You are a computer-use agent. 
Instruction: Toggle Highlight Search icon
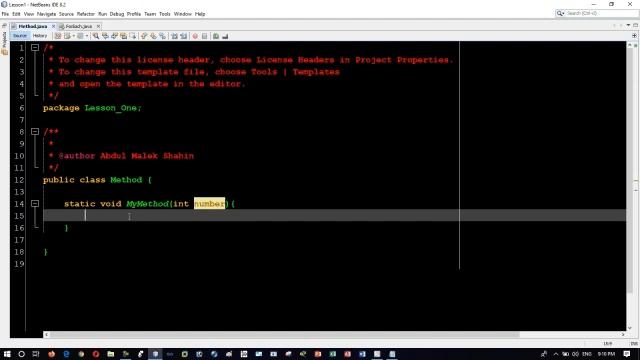point(124,36)
